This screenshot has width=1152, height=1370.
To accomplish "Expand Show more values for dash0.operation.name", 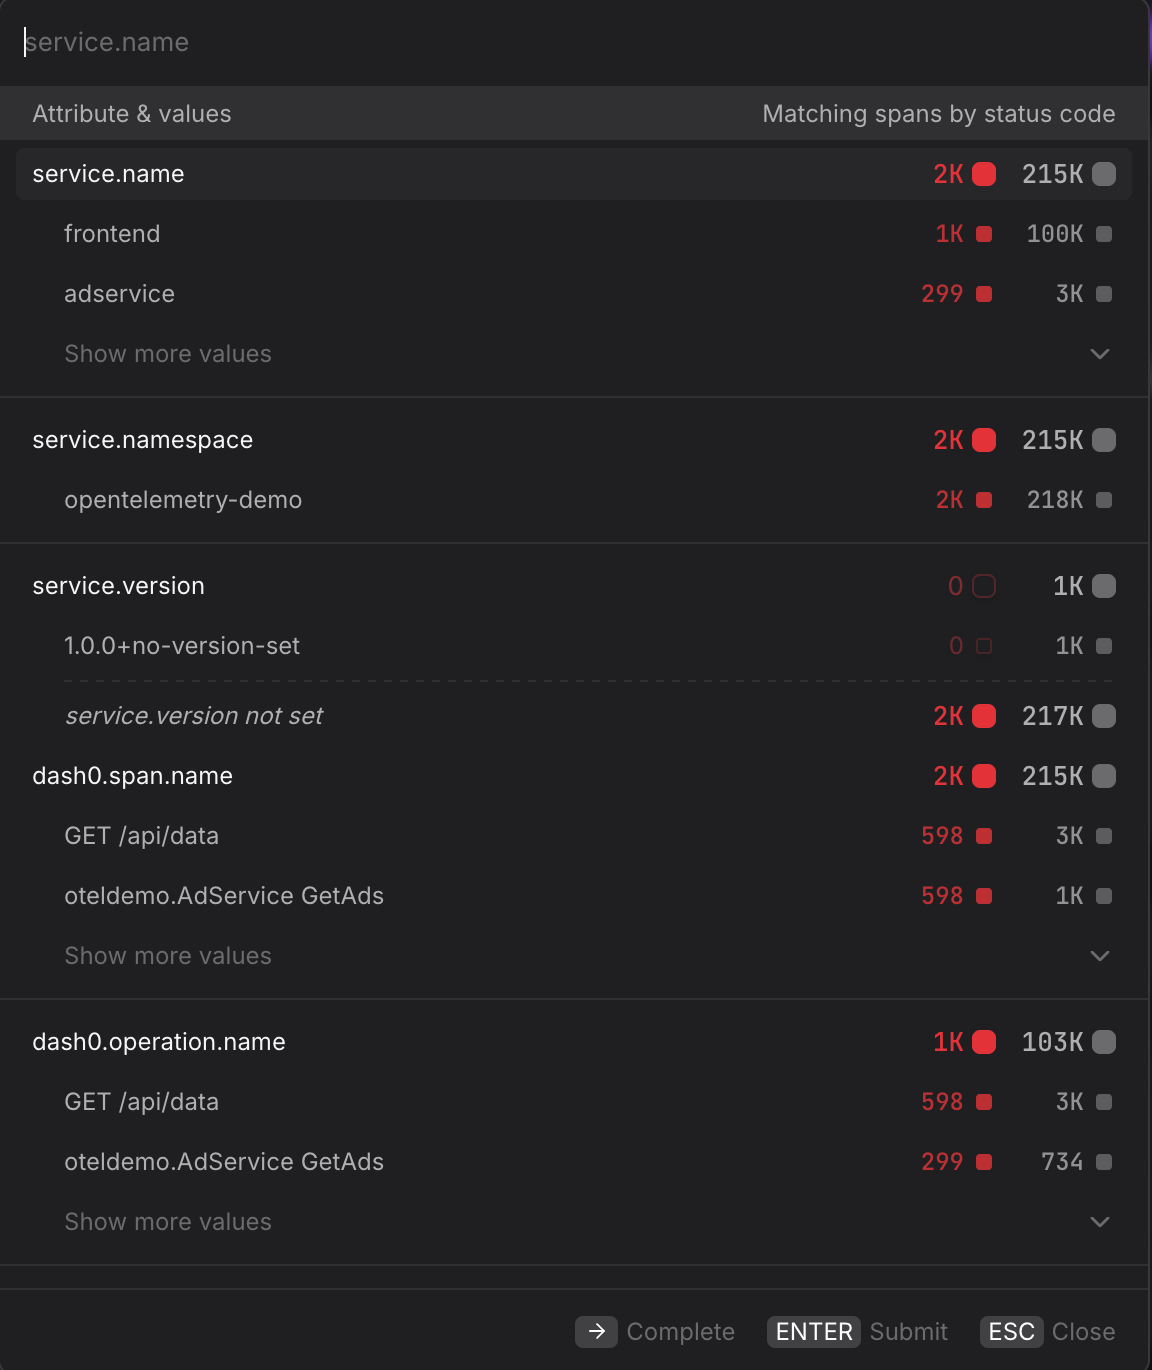I will [x=167, y=1221].
